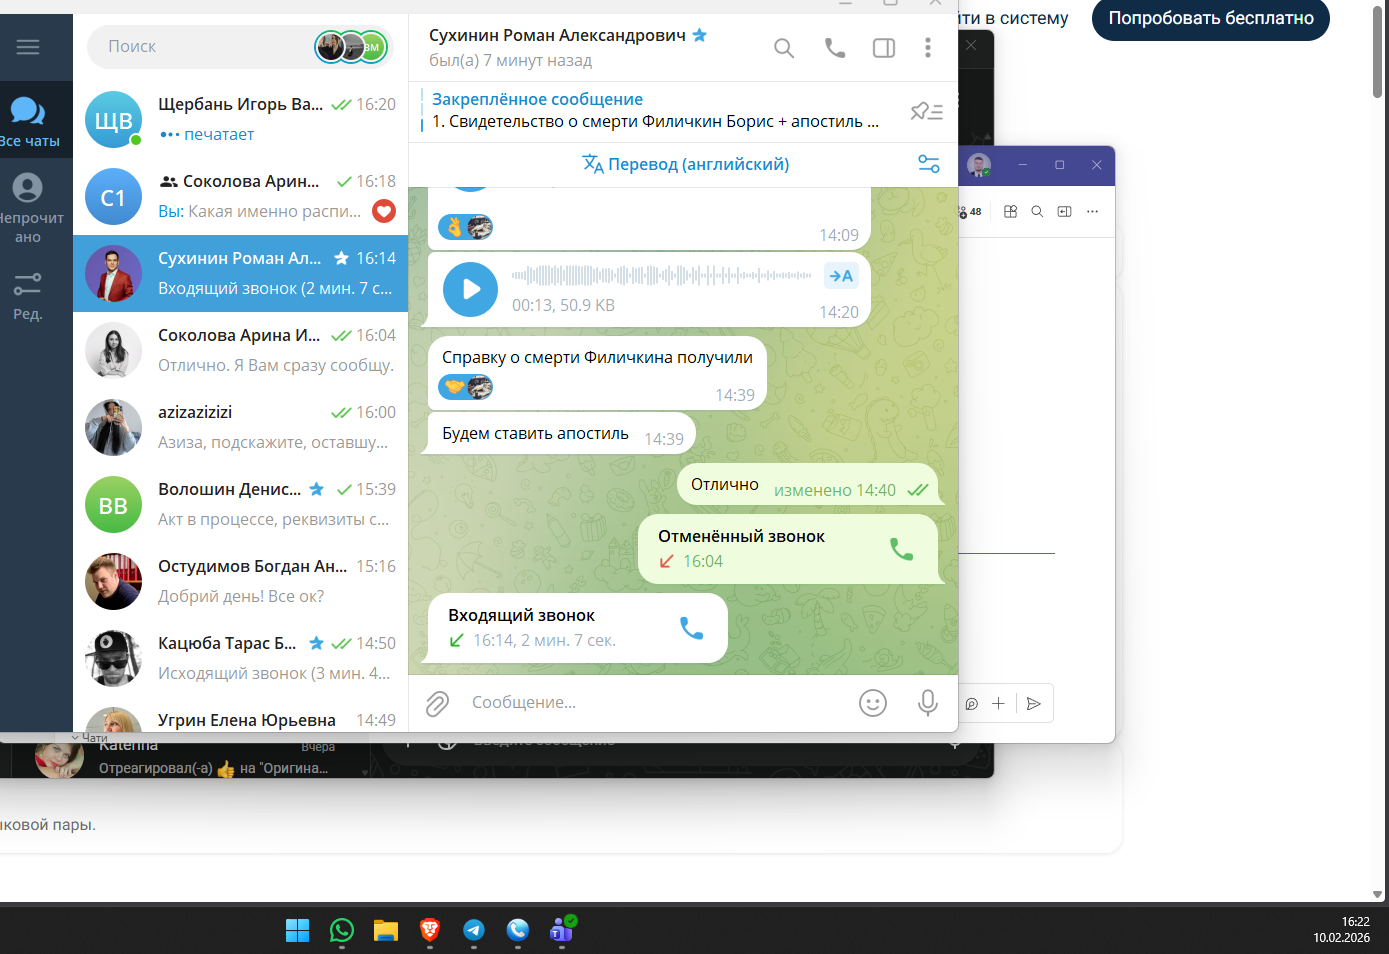
Task: Open the azizazizizi chat
Action: 240,427
